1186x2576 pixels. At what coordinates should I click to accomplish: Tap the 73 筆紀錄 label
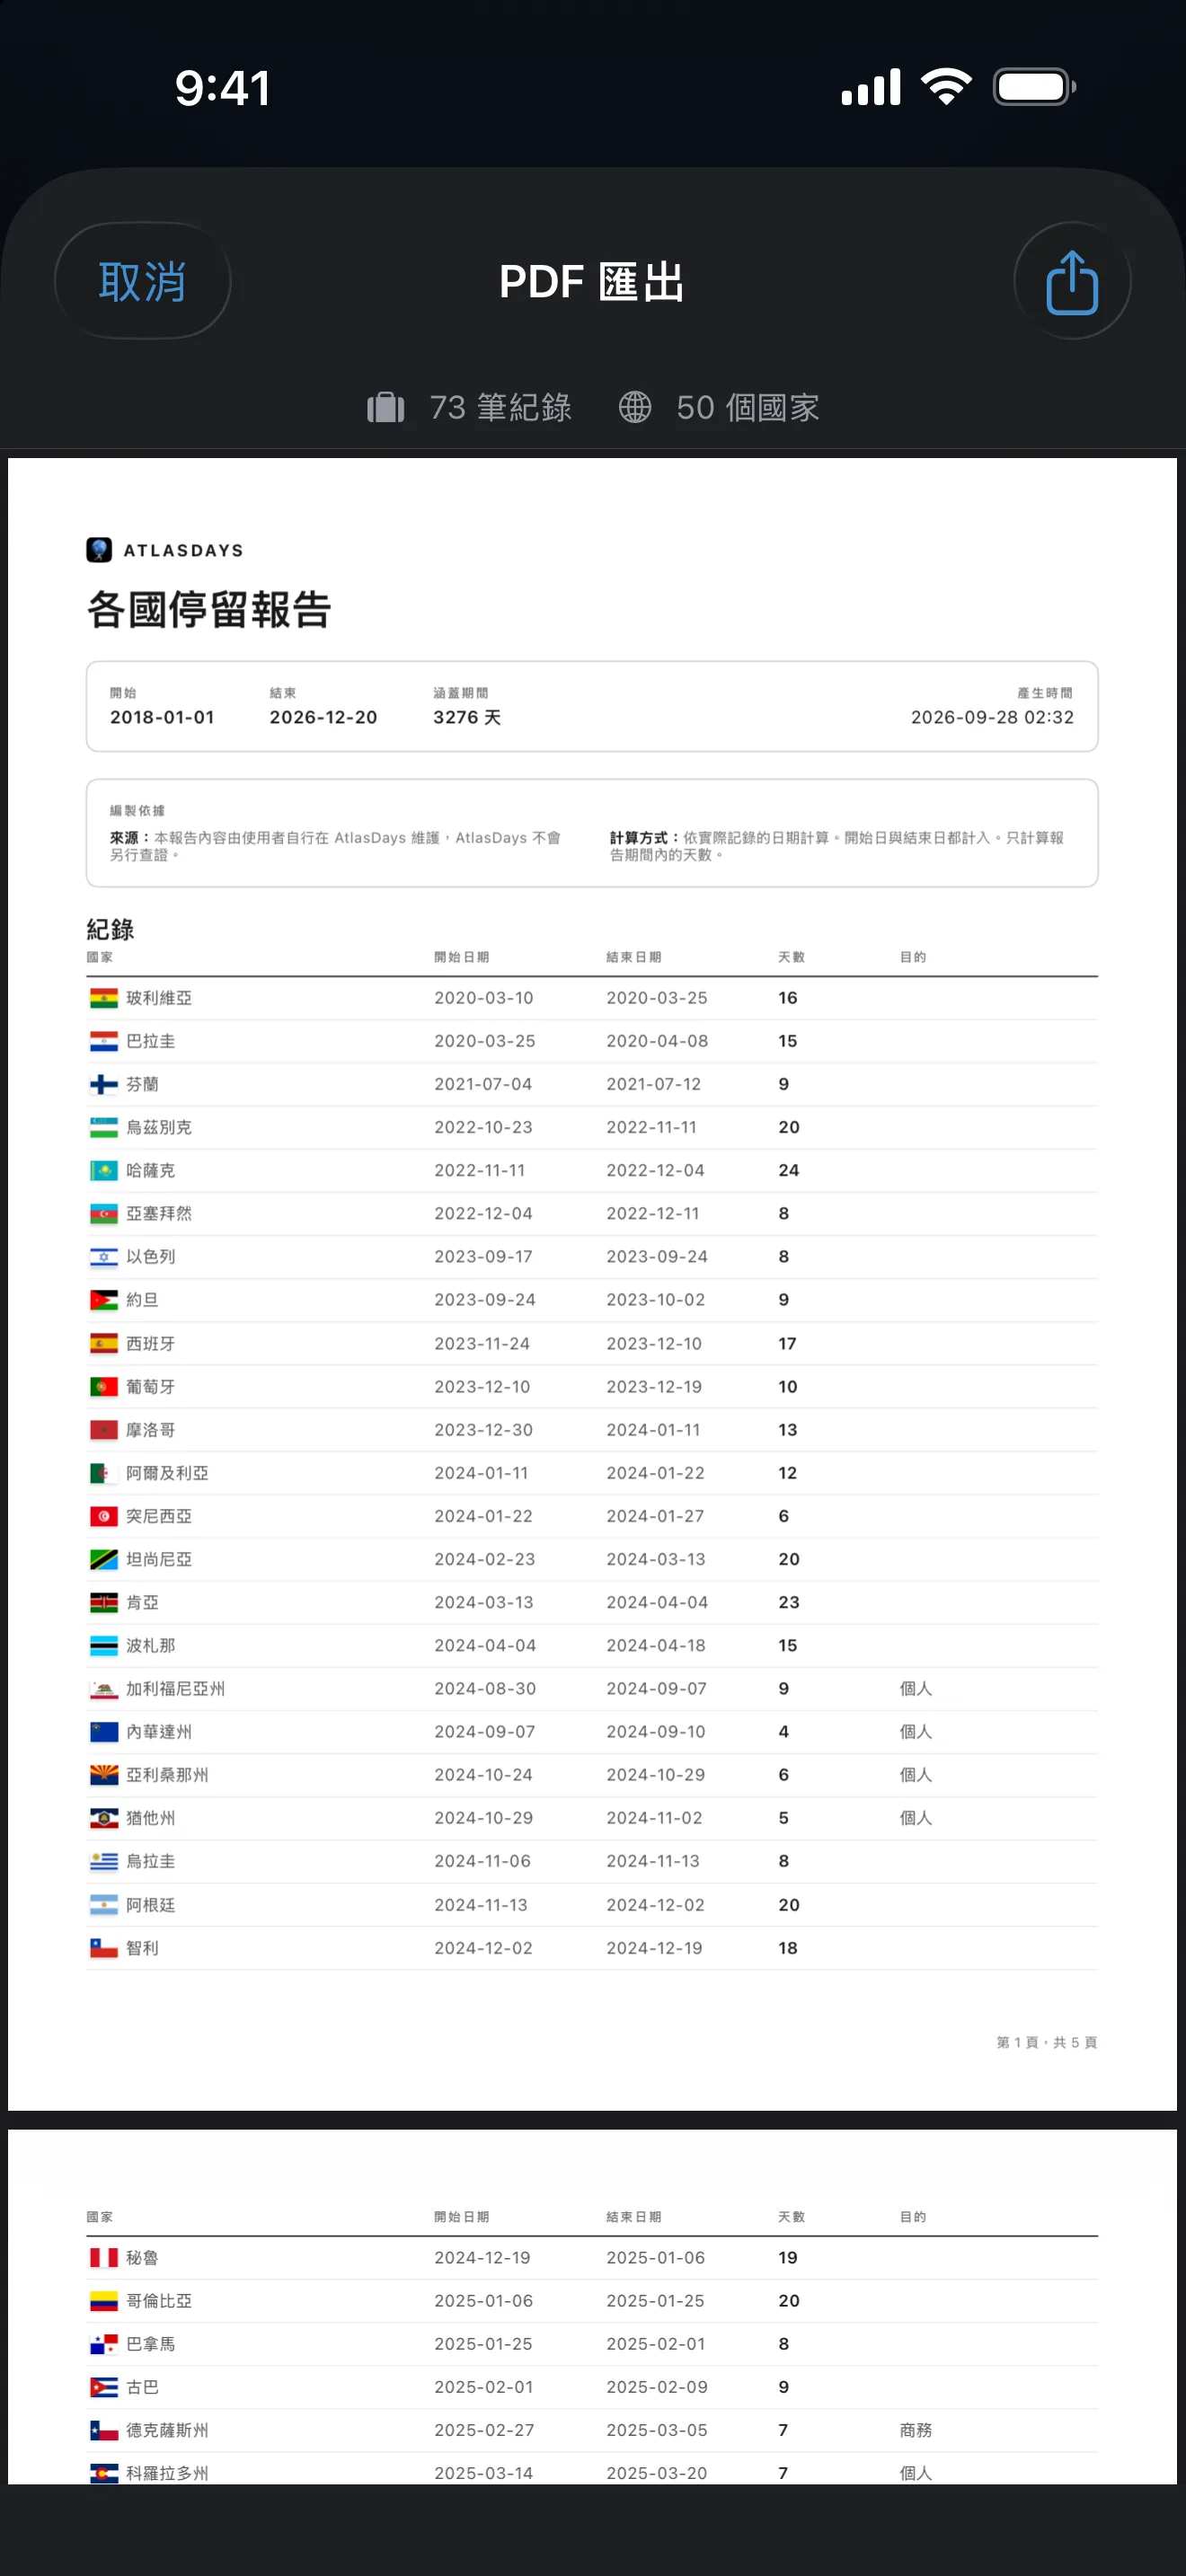[x=500, y=407]
